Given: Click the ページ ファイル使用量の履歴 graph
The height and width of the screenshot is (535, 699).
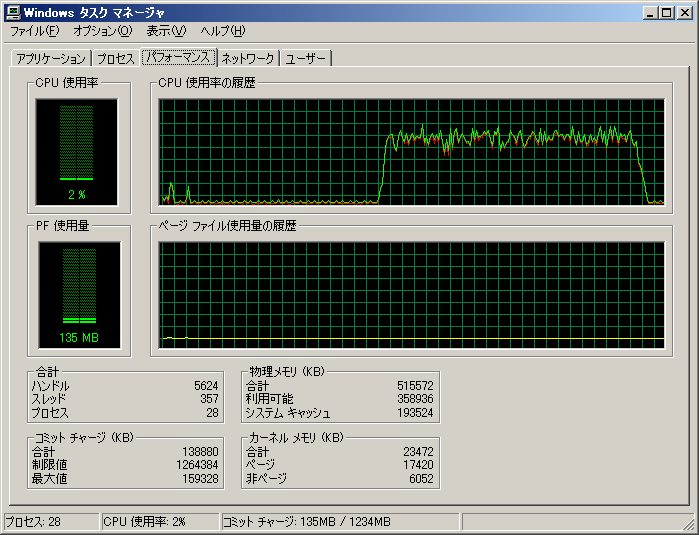Looking at the screenshot, I should [x=411, y=295].
